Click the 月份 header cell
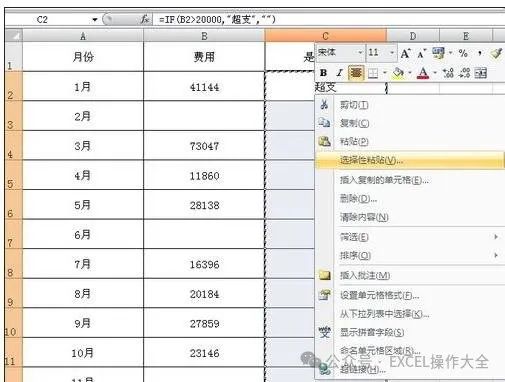This screenshot has width=505, height=382. pos(83,57)
